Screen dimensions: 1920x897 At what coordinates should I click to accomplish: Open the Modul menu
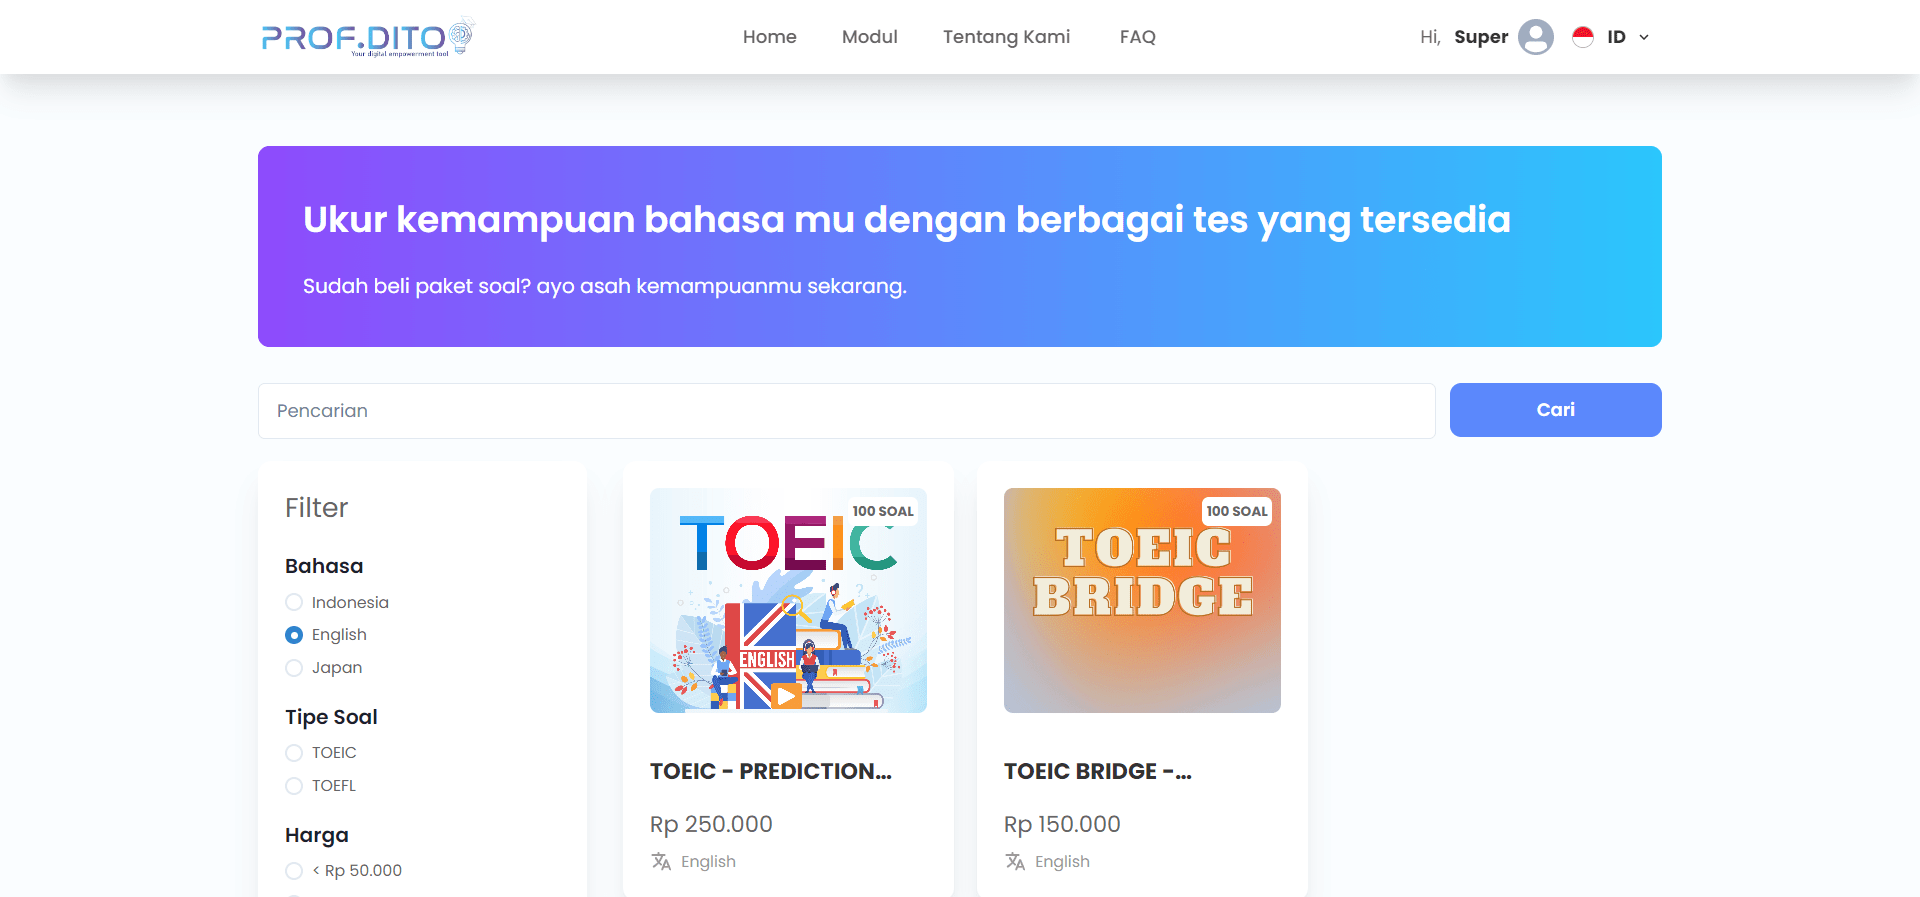[870, 37]
